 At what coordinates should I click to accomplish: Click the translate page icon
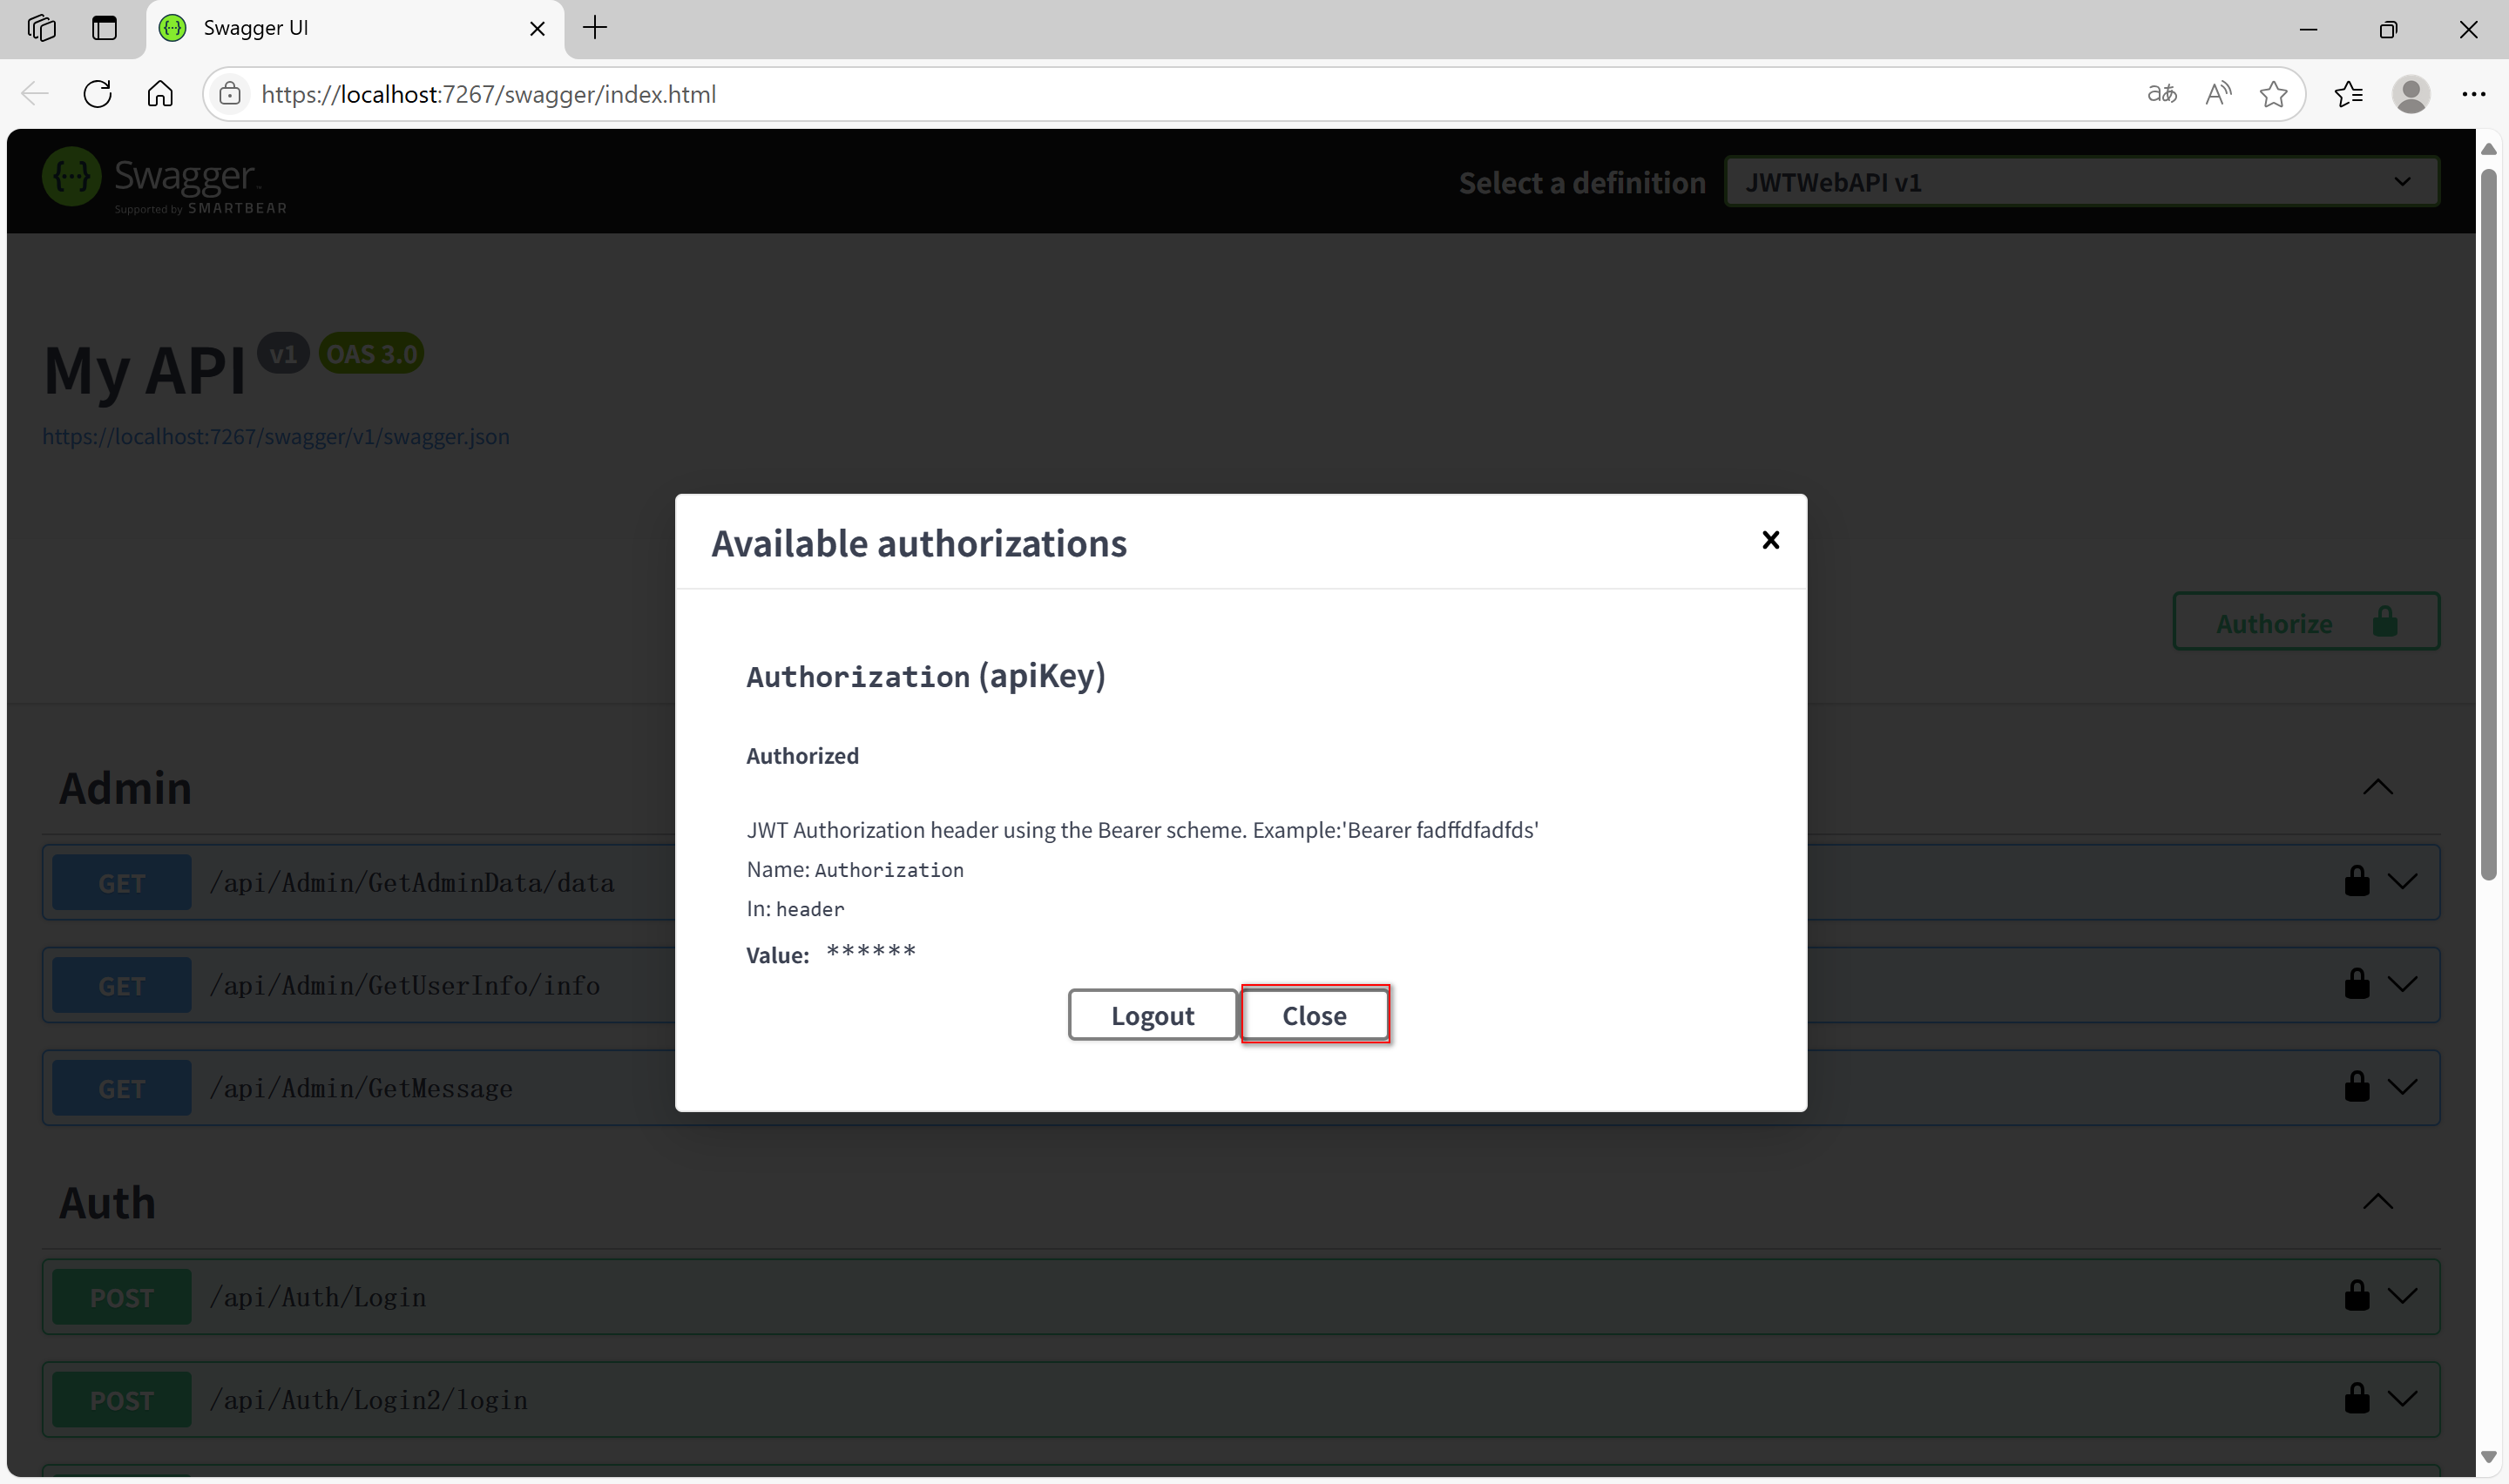coord(2161,94)
